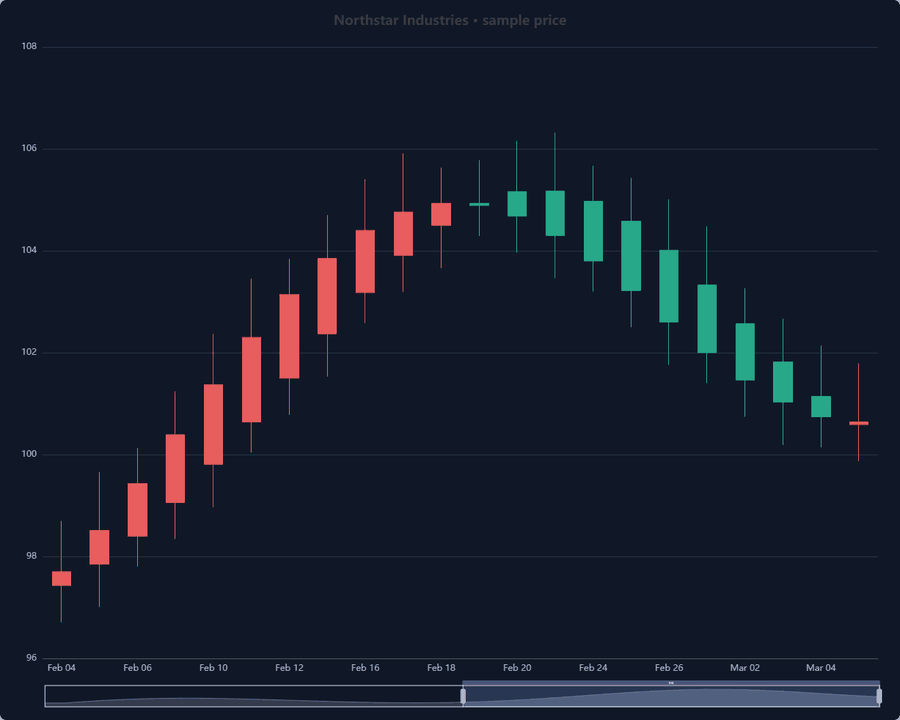This screenshot has height=720, width=900.
Task: Click the unselected left portion of the zoom slider
Action: pos(254,696)
